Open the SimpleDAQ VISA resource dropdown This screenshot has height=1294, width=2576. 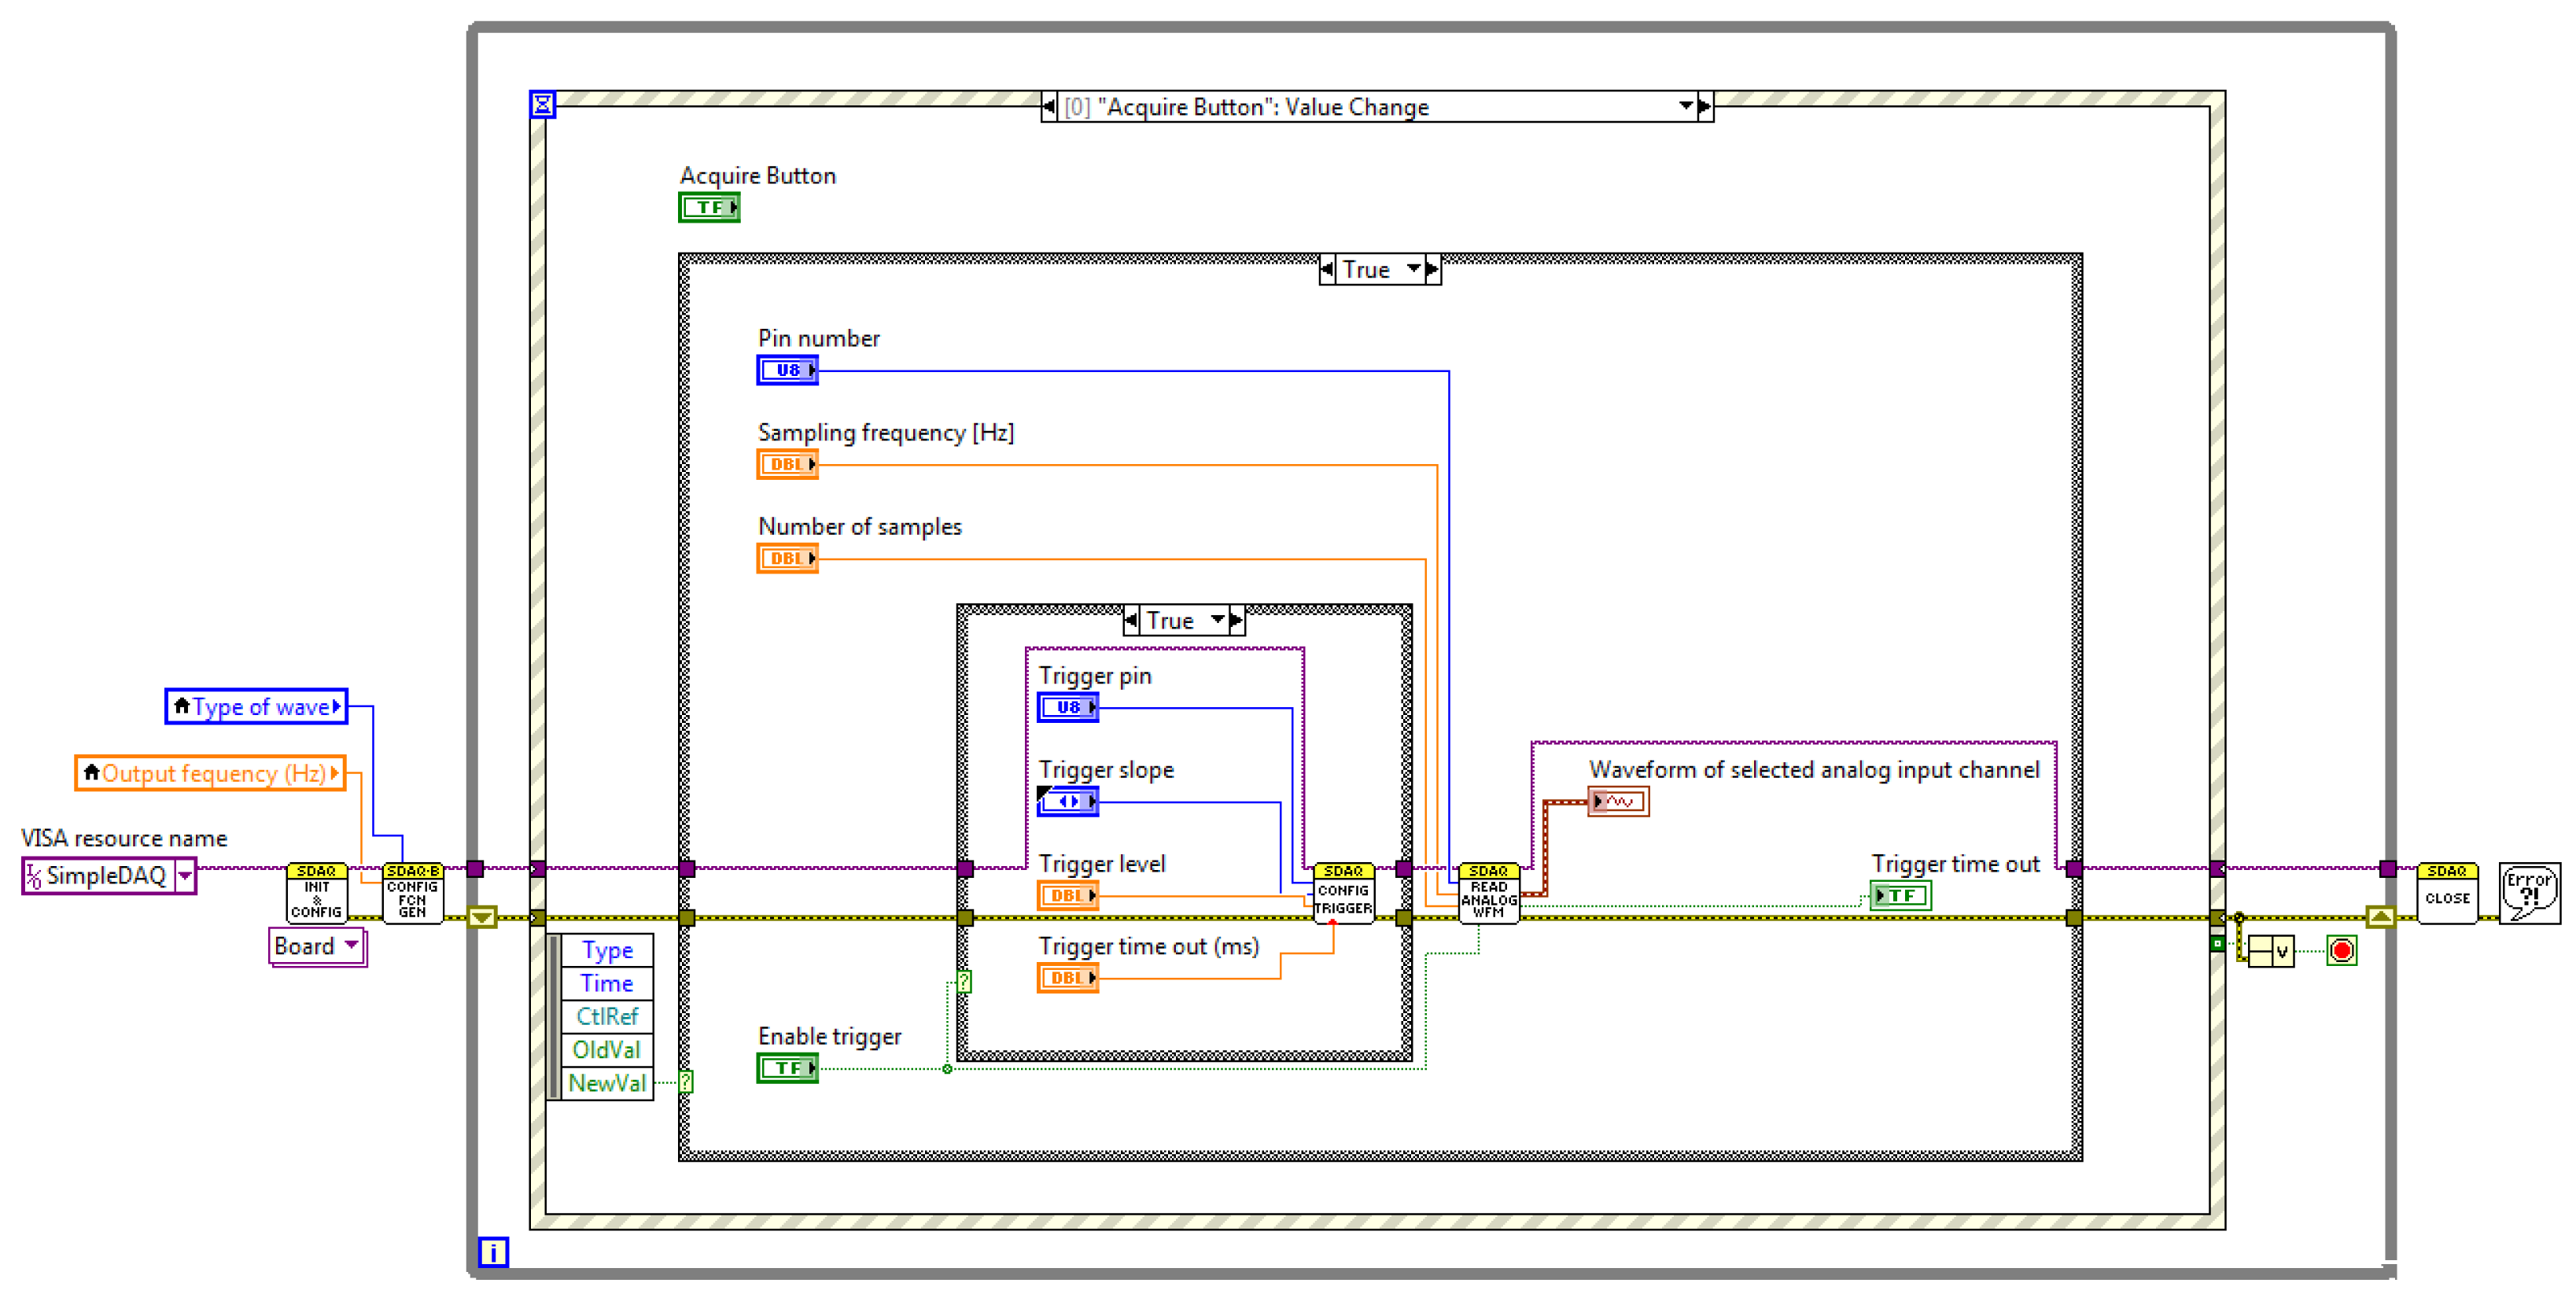pos(185,876)
